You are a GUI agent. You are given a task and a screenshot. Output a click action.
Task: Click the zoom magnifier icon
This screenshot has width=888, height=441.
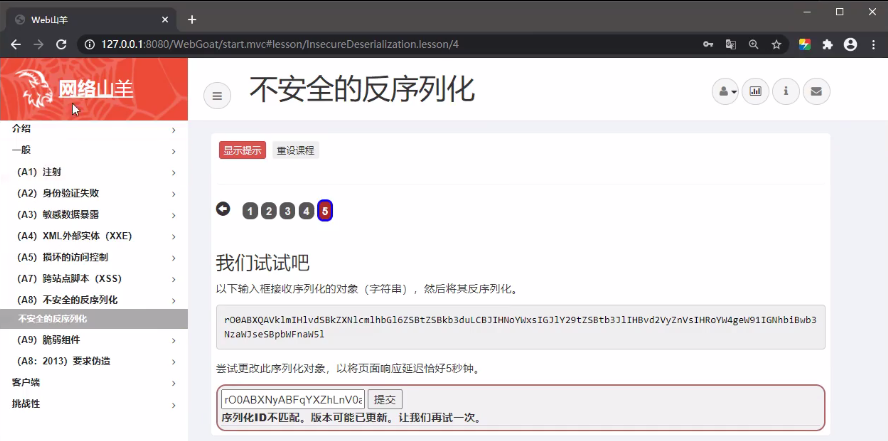753,45
